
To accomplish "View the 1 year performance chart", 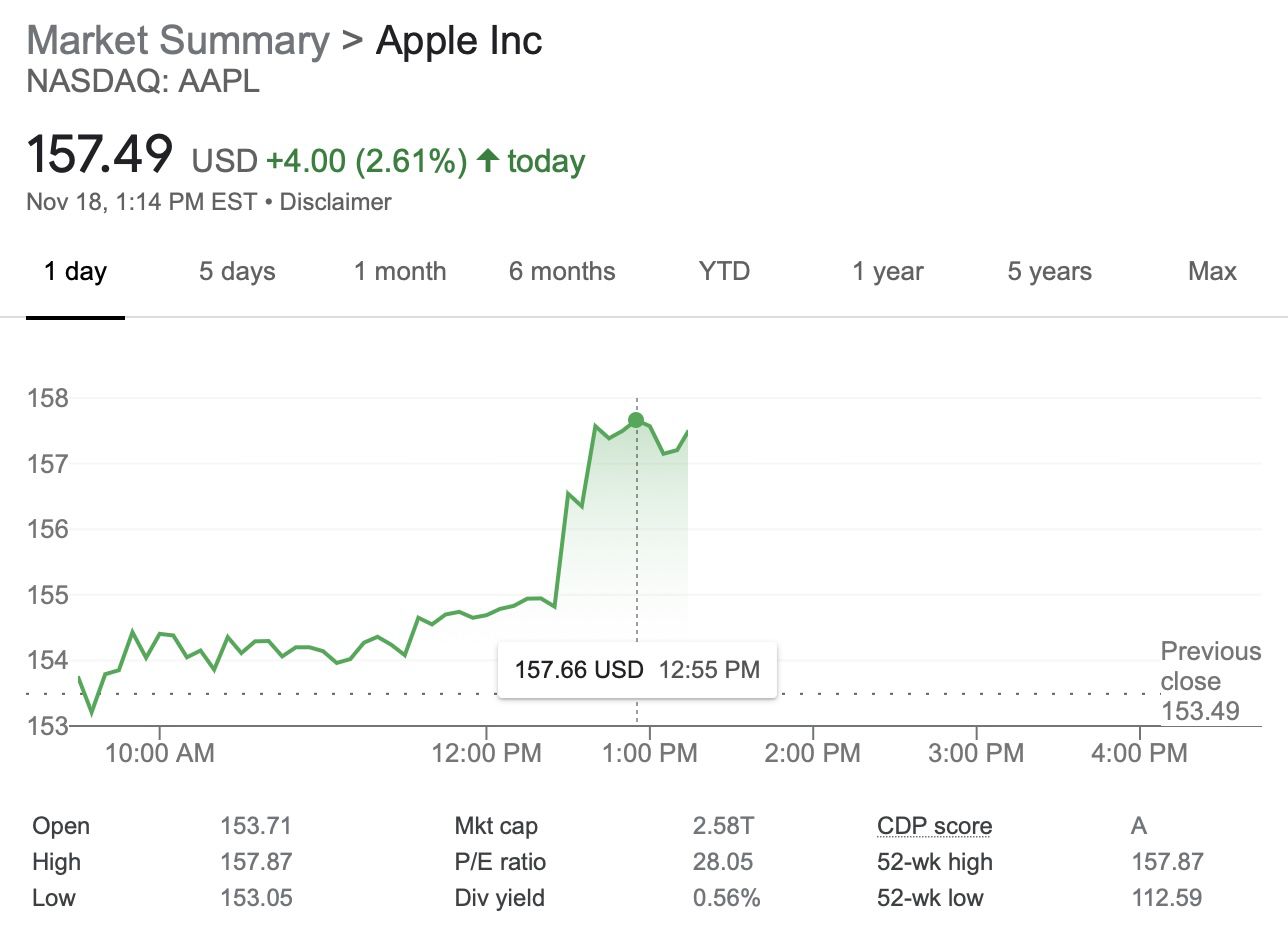I will click(887, 271).
